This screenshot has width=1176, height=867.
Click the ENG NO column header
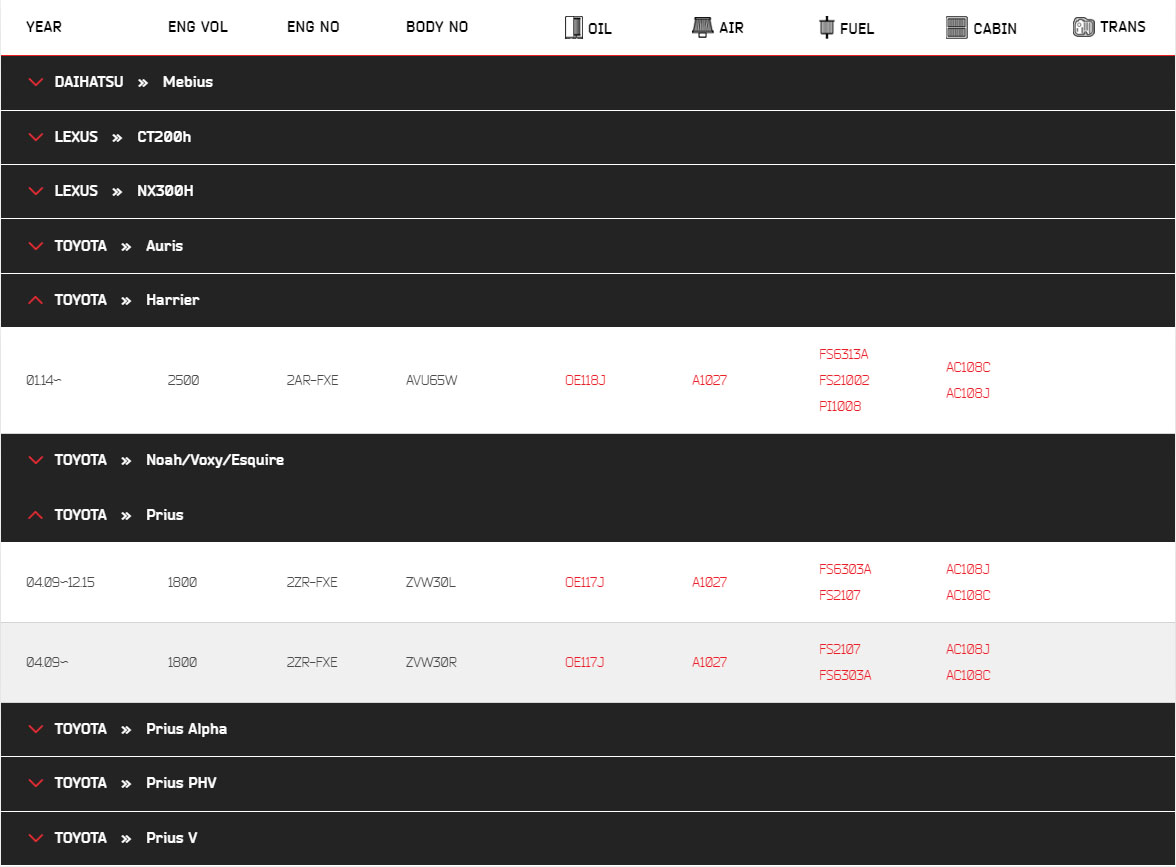point(314,27)
